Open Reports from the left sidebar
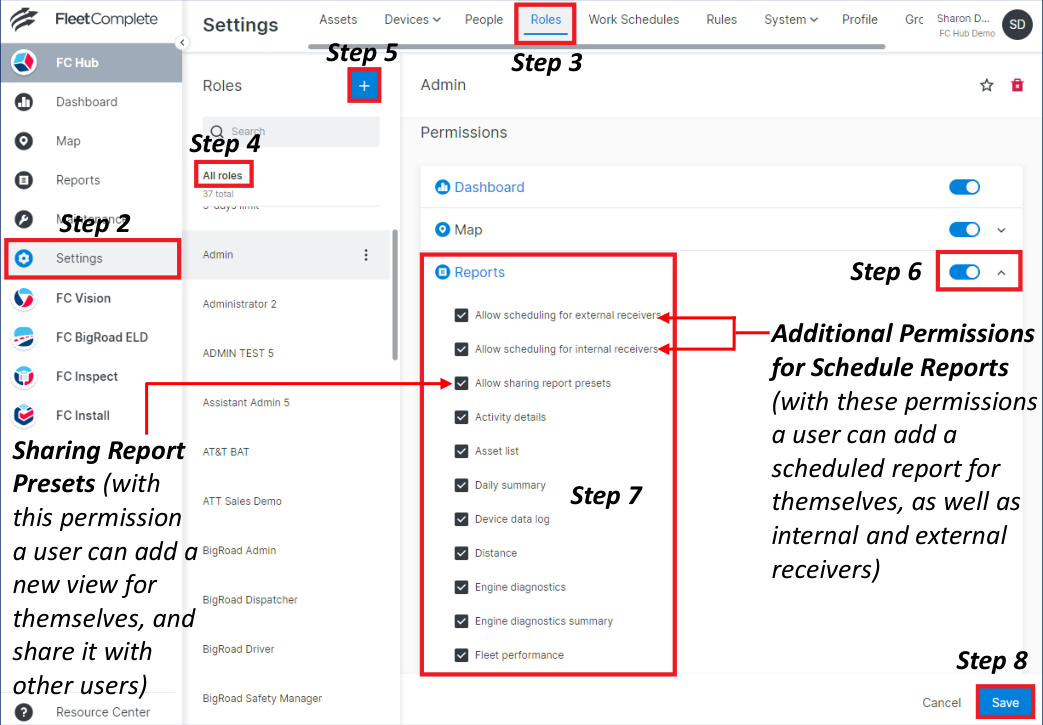The width and height of the screenshot is (1043, 725). (x=23, y=179)
